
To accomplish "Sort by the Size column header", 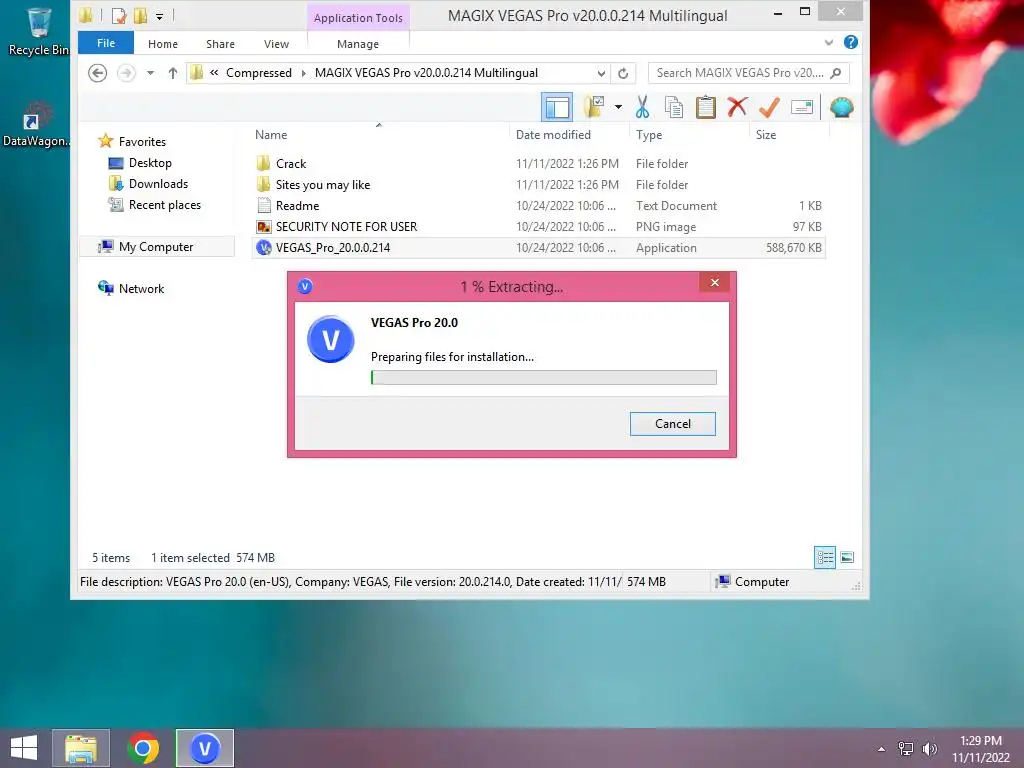I will (x=765, y=135).
